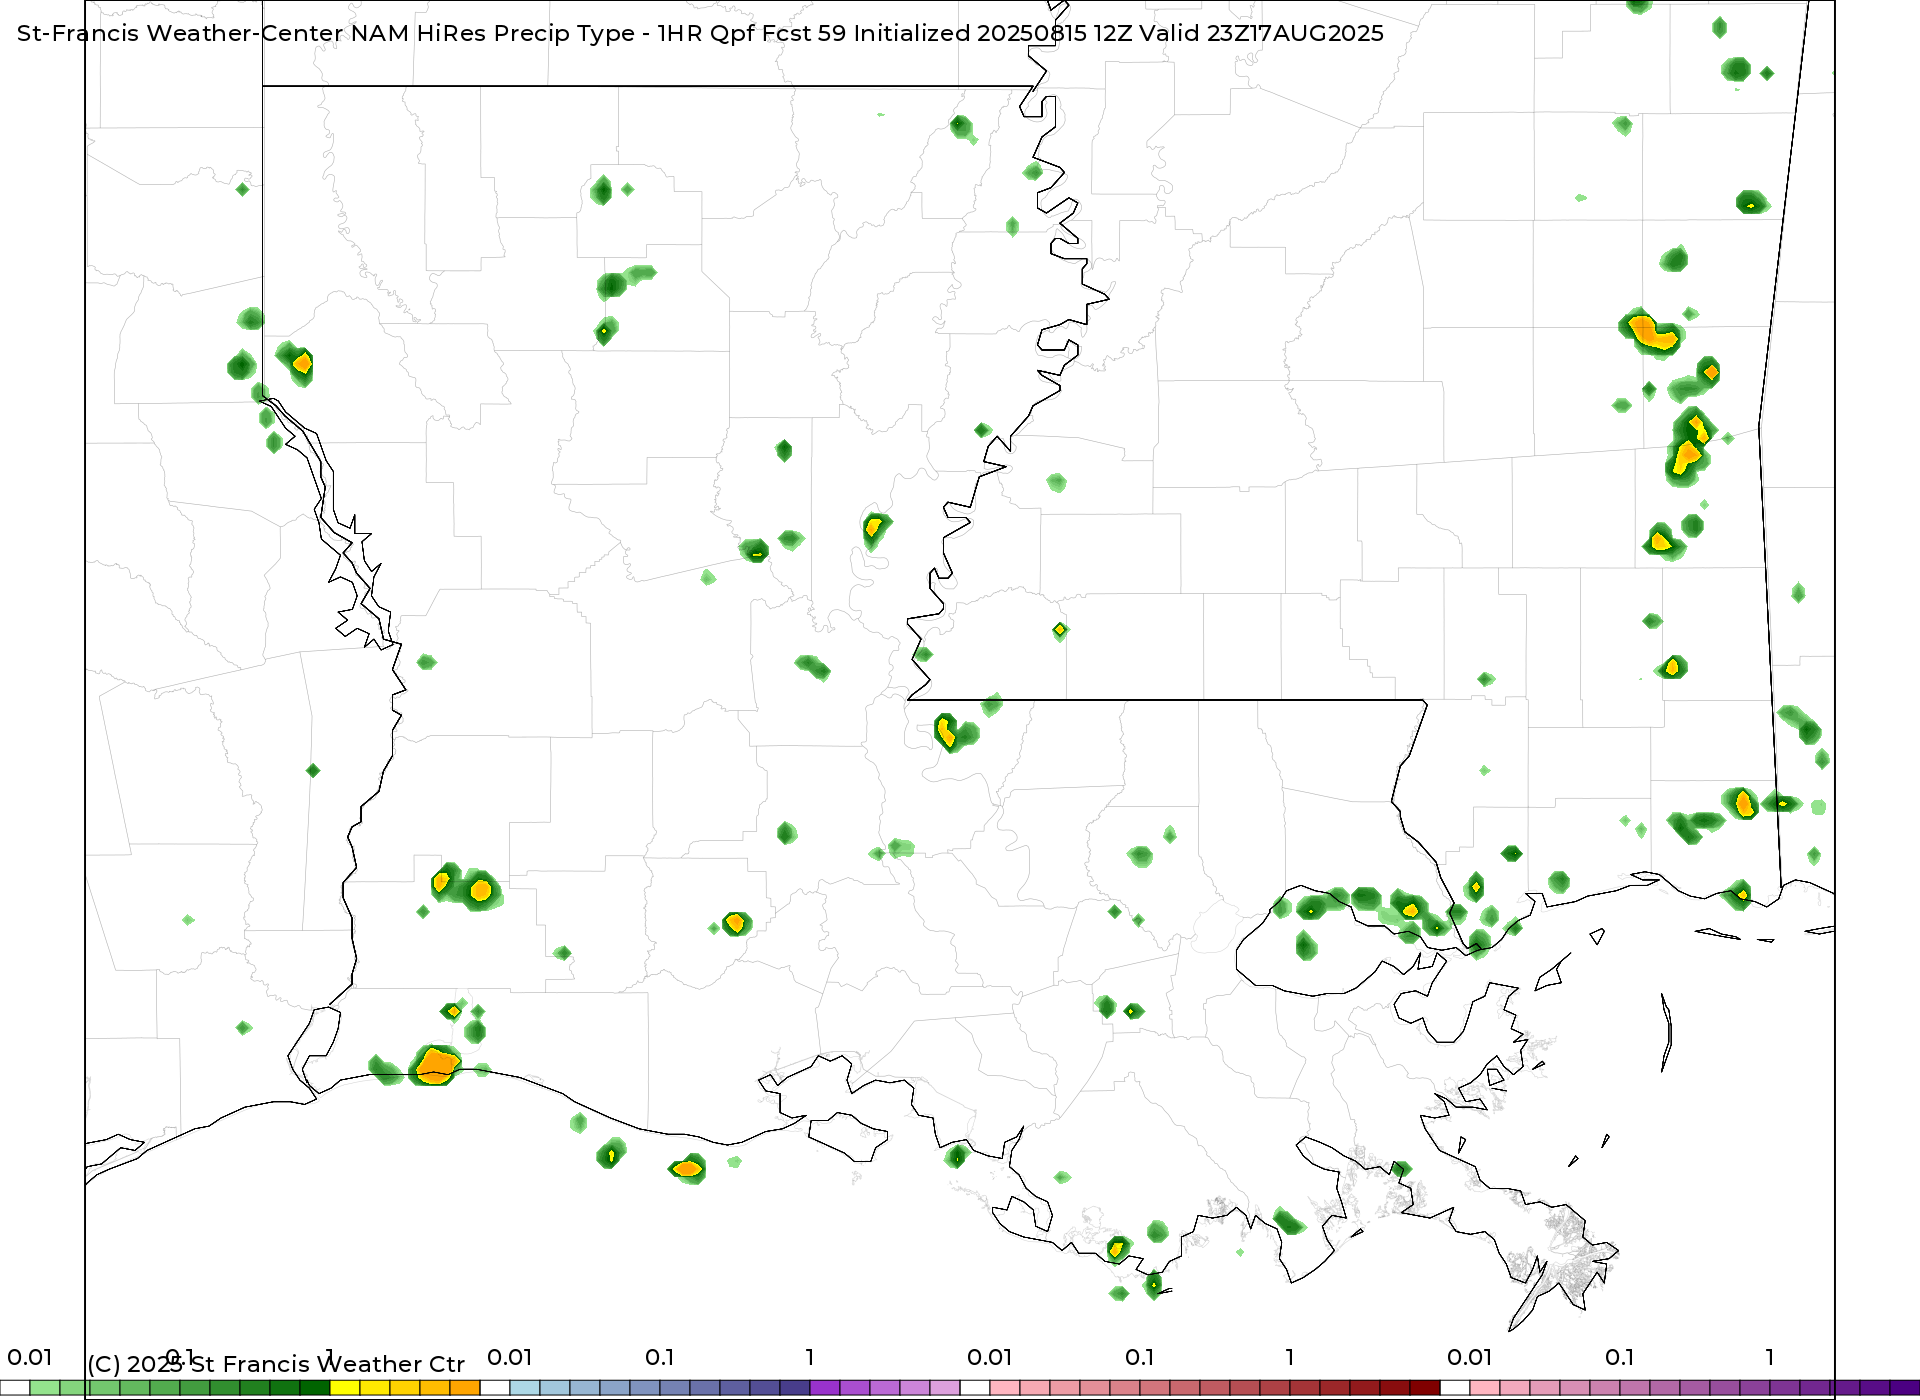Click the '0.1' label above the blue scale
This screenshot has width=1920, height=1400.
[x=659, y=1358]
